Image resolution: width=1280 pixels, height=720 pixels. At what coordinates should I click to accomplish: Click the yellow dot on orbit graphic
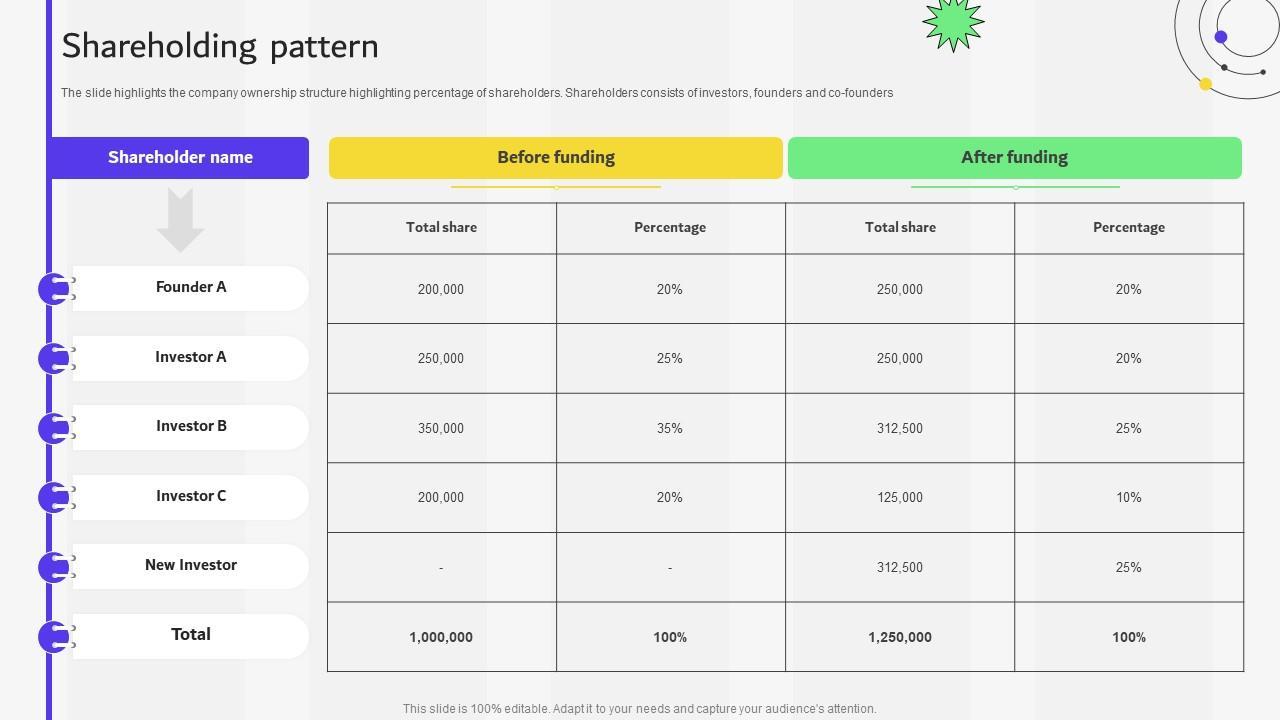tap(1205, 84)
